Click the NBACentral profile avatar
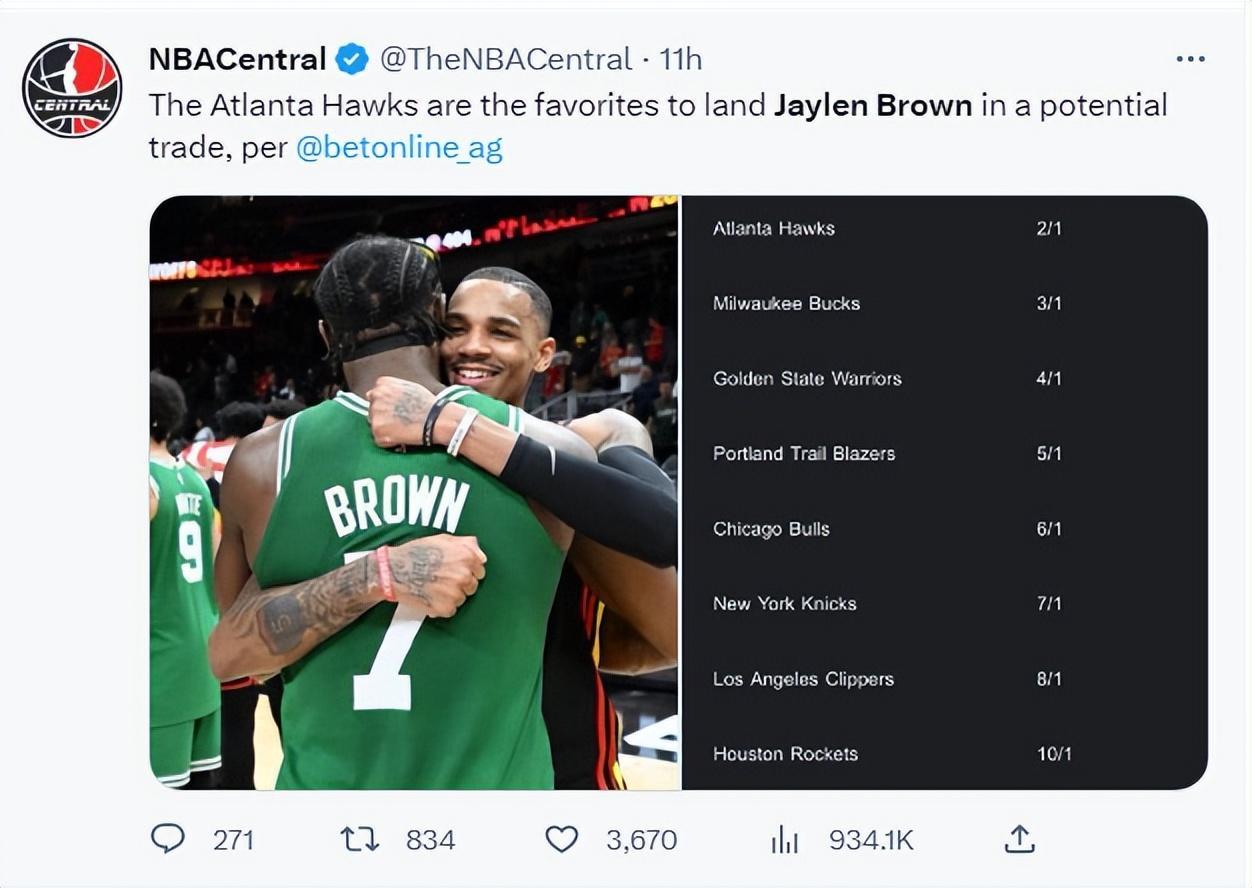Image resolution: width=1252 pixels, height=888 pixels. click(x=72, y=88)
